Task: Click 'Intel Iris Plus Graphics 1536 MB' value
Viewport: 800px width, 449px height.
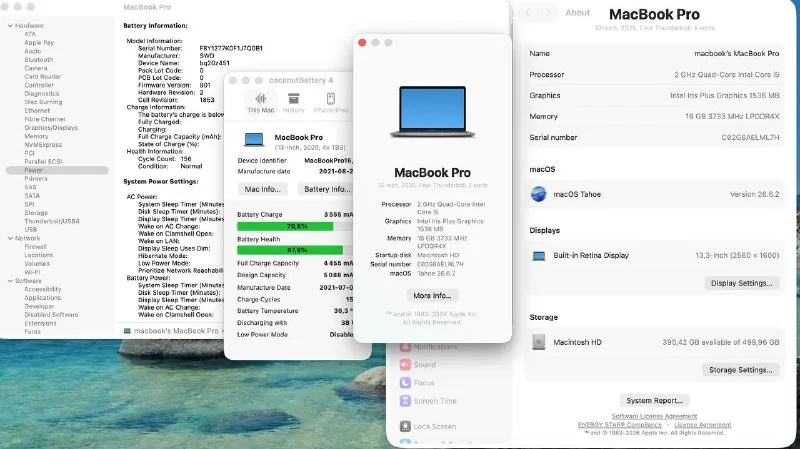Action: (724, 95)
